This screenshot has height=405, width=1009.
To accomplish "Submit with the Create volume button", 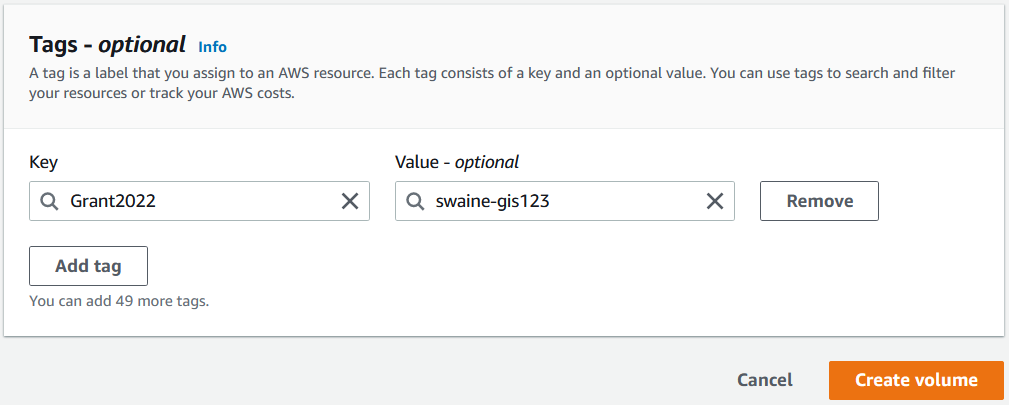I will tap(916, 380).
